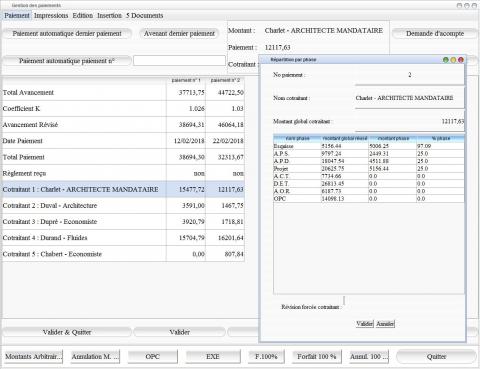Click % phase column header
This screenshot has width=480, height=369.
point(441,138)
